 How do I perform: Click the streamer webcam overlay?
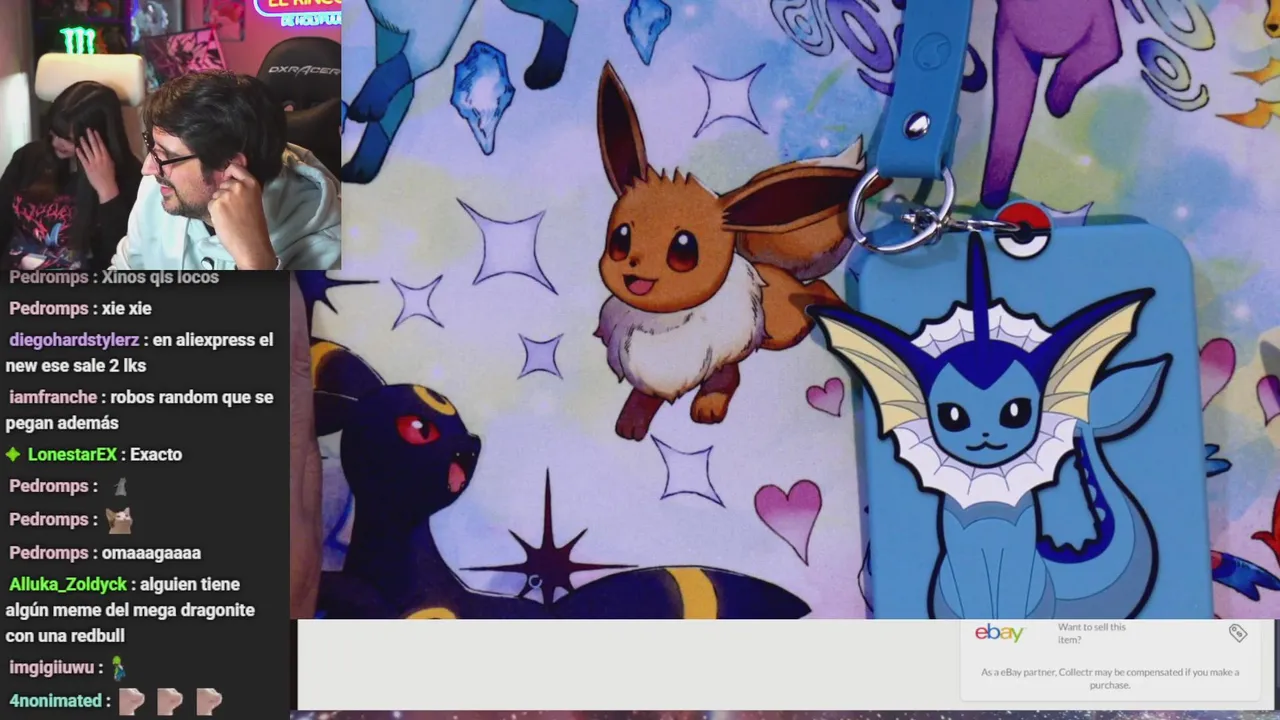pyautogui.click(x=170, y=135)
